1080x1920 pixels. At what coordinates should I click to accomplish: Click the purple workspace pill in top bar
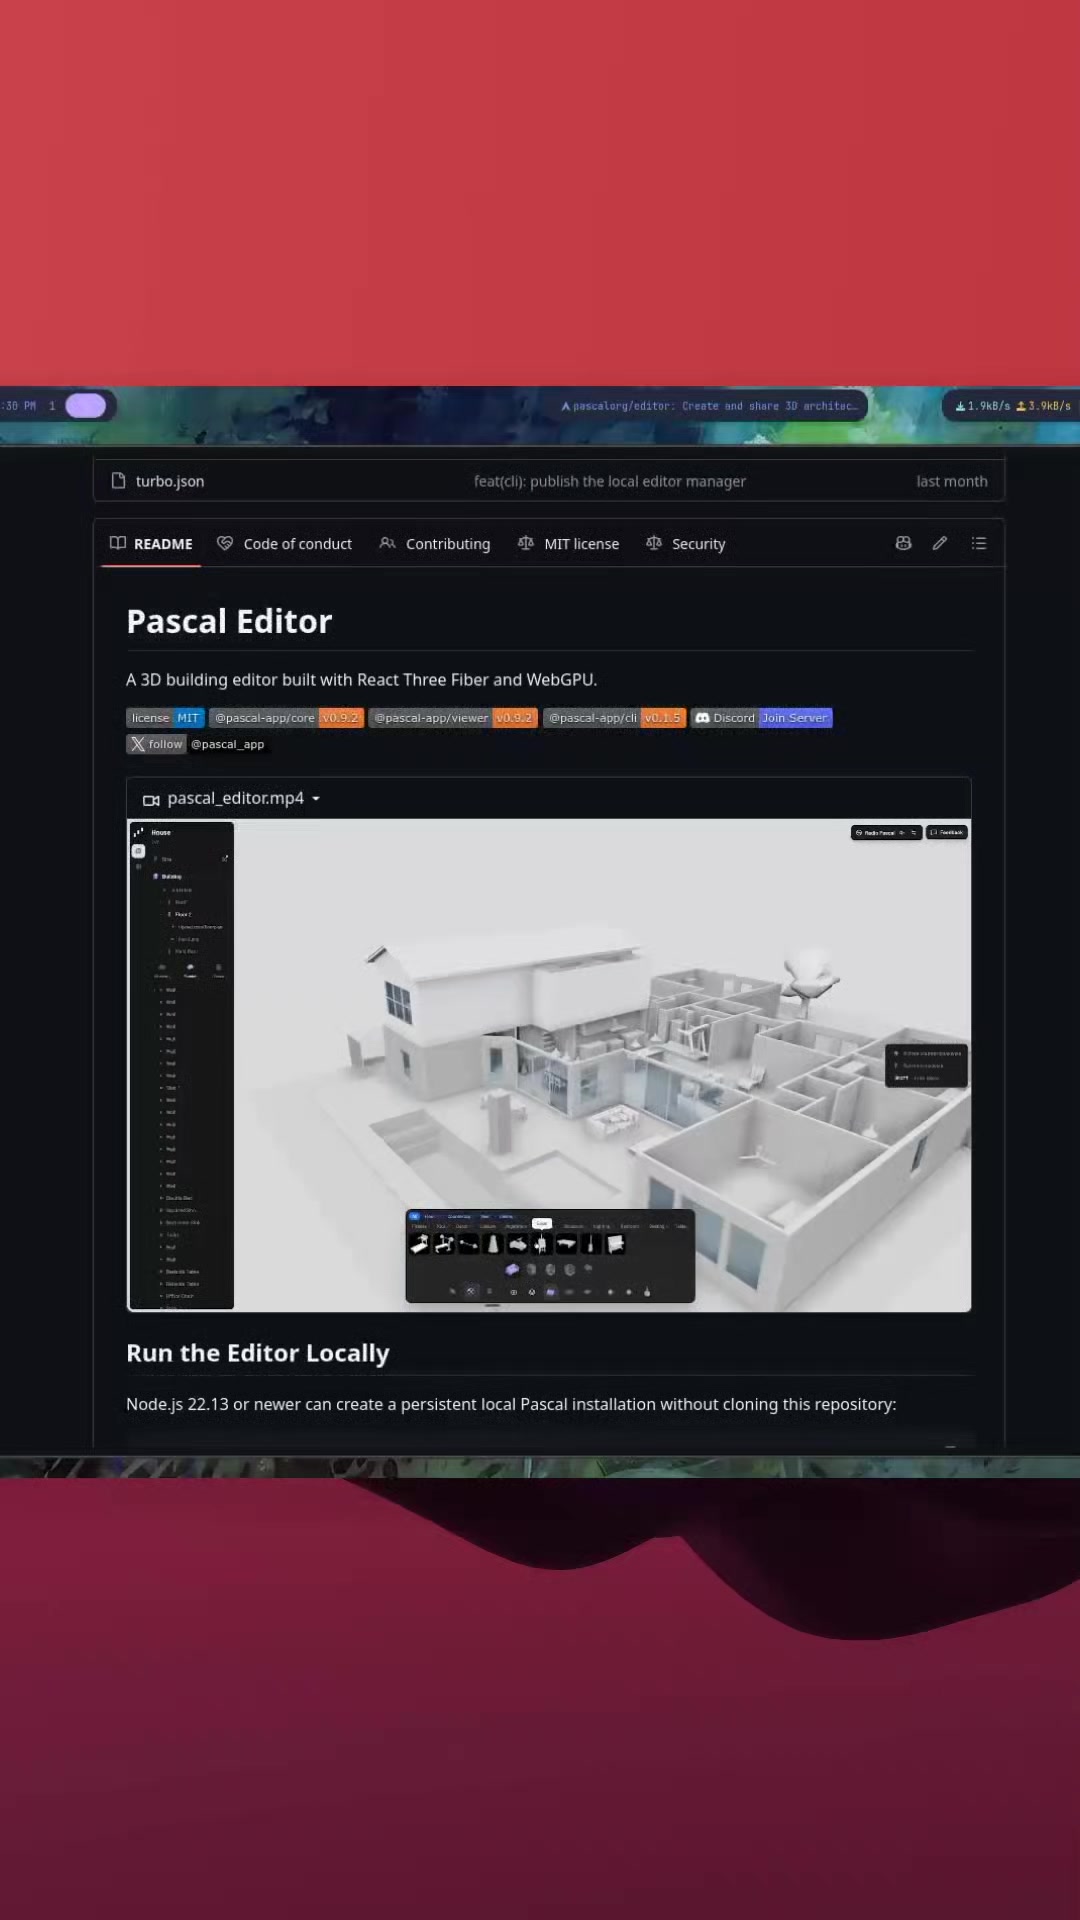85,405
